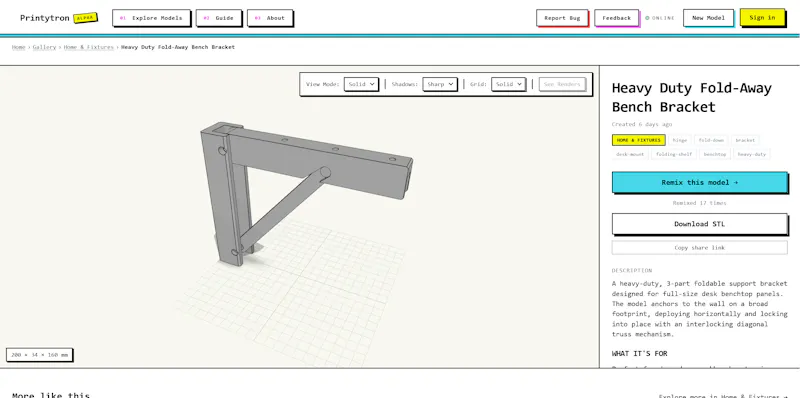Click current page breadcrumb Heavy Duty Fold-Away Bench Bracket

coord(178,47)
